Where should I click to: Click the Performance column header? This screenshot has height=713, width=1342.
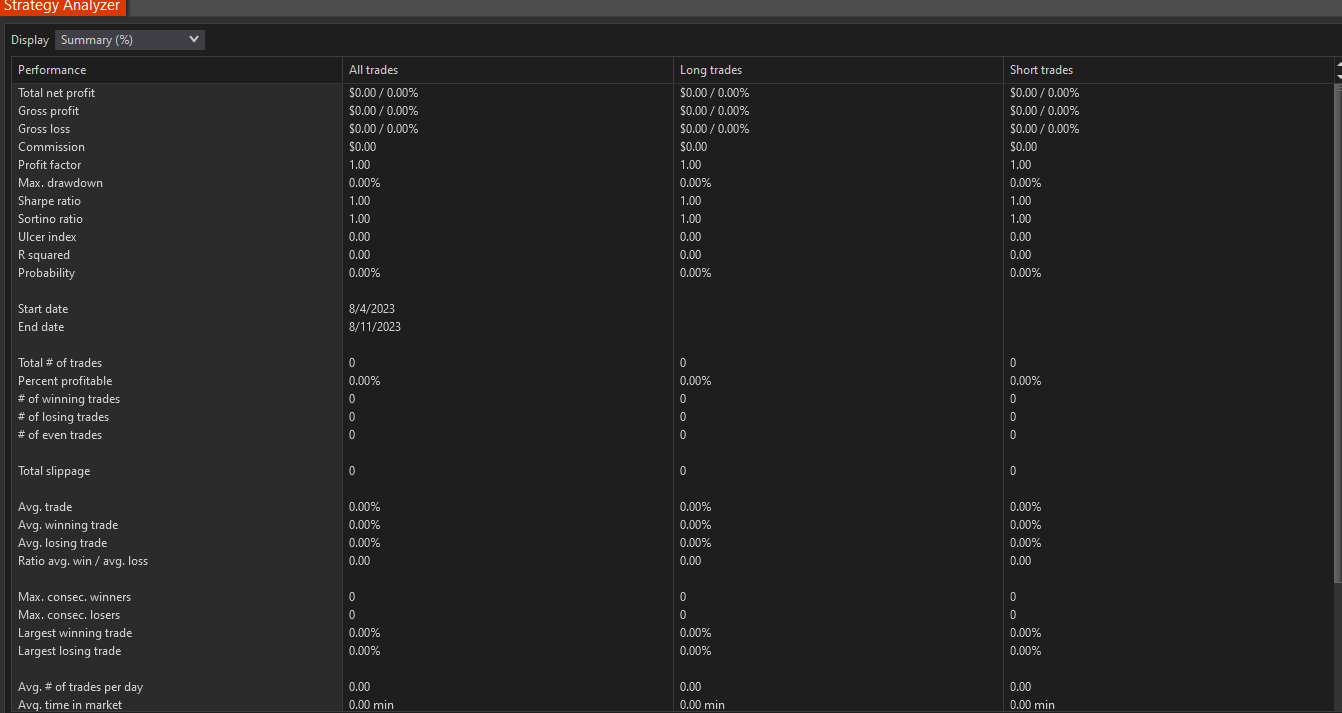52,70
